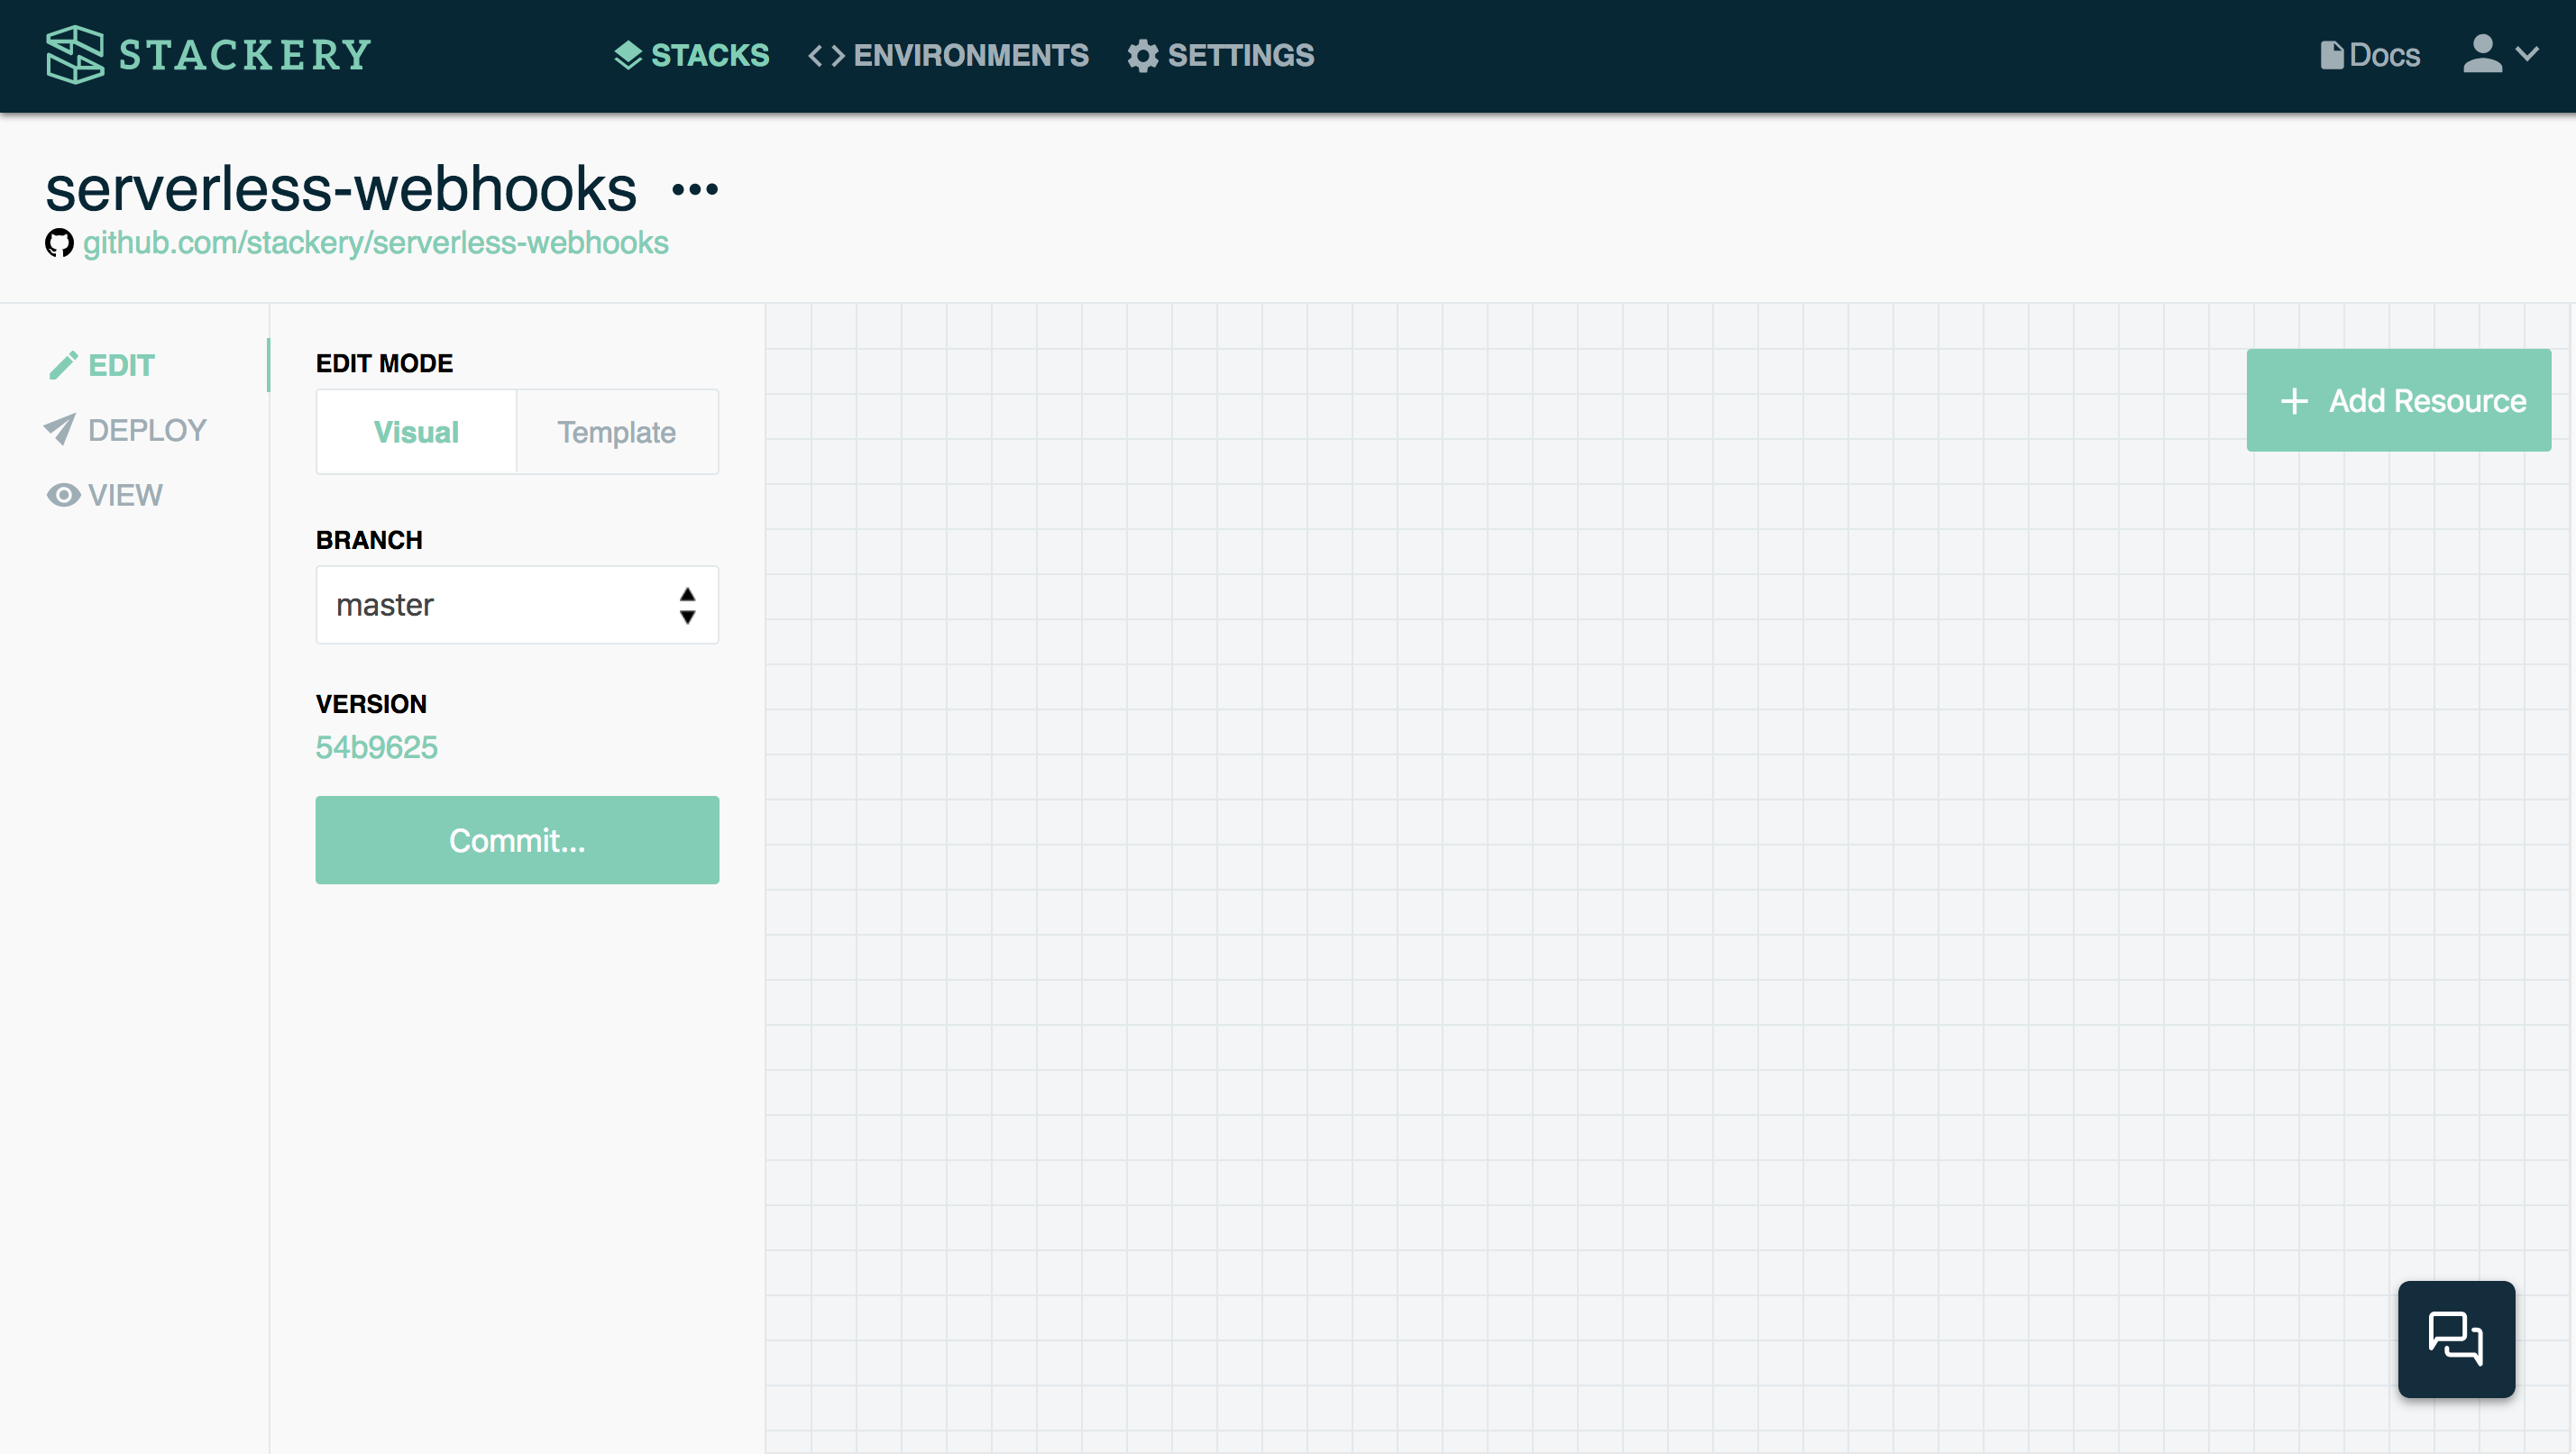Go to the ENVIRONMENTS nav item

tap(949, 55)
